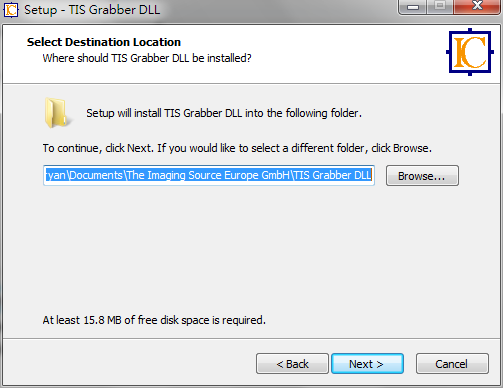Close the TIS Grabber DLL setup window

(477, 7)
